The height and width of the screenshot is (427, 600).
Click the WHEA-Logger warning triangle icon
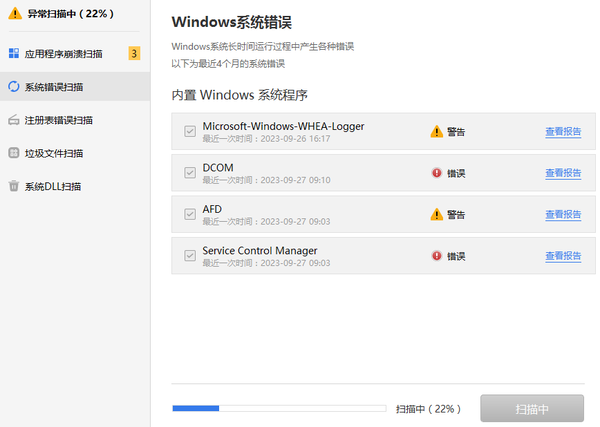tap(436, 131)
